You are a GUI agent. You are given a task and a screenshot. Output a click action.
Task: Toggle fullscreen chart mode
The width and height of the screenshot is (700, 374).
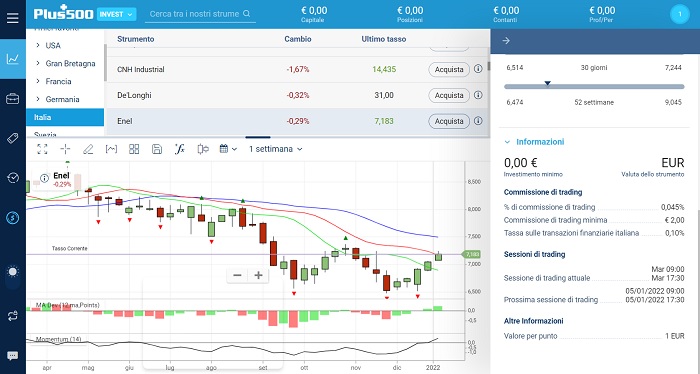[42, 149]
